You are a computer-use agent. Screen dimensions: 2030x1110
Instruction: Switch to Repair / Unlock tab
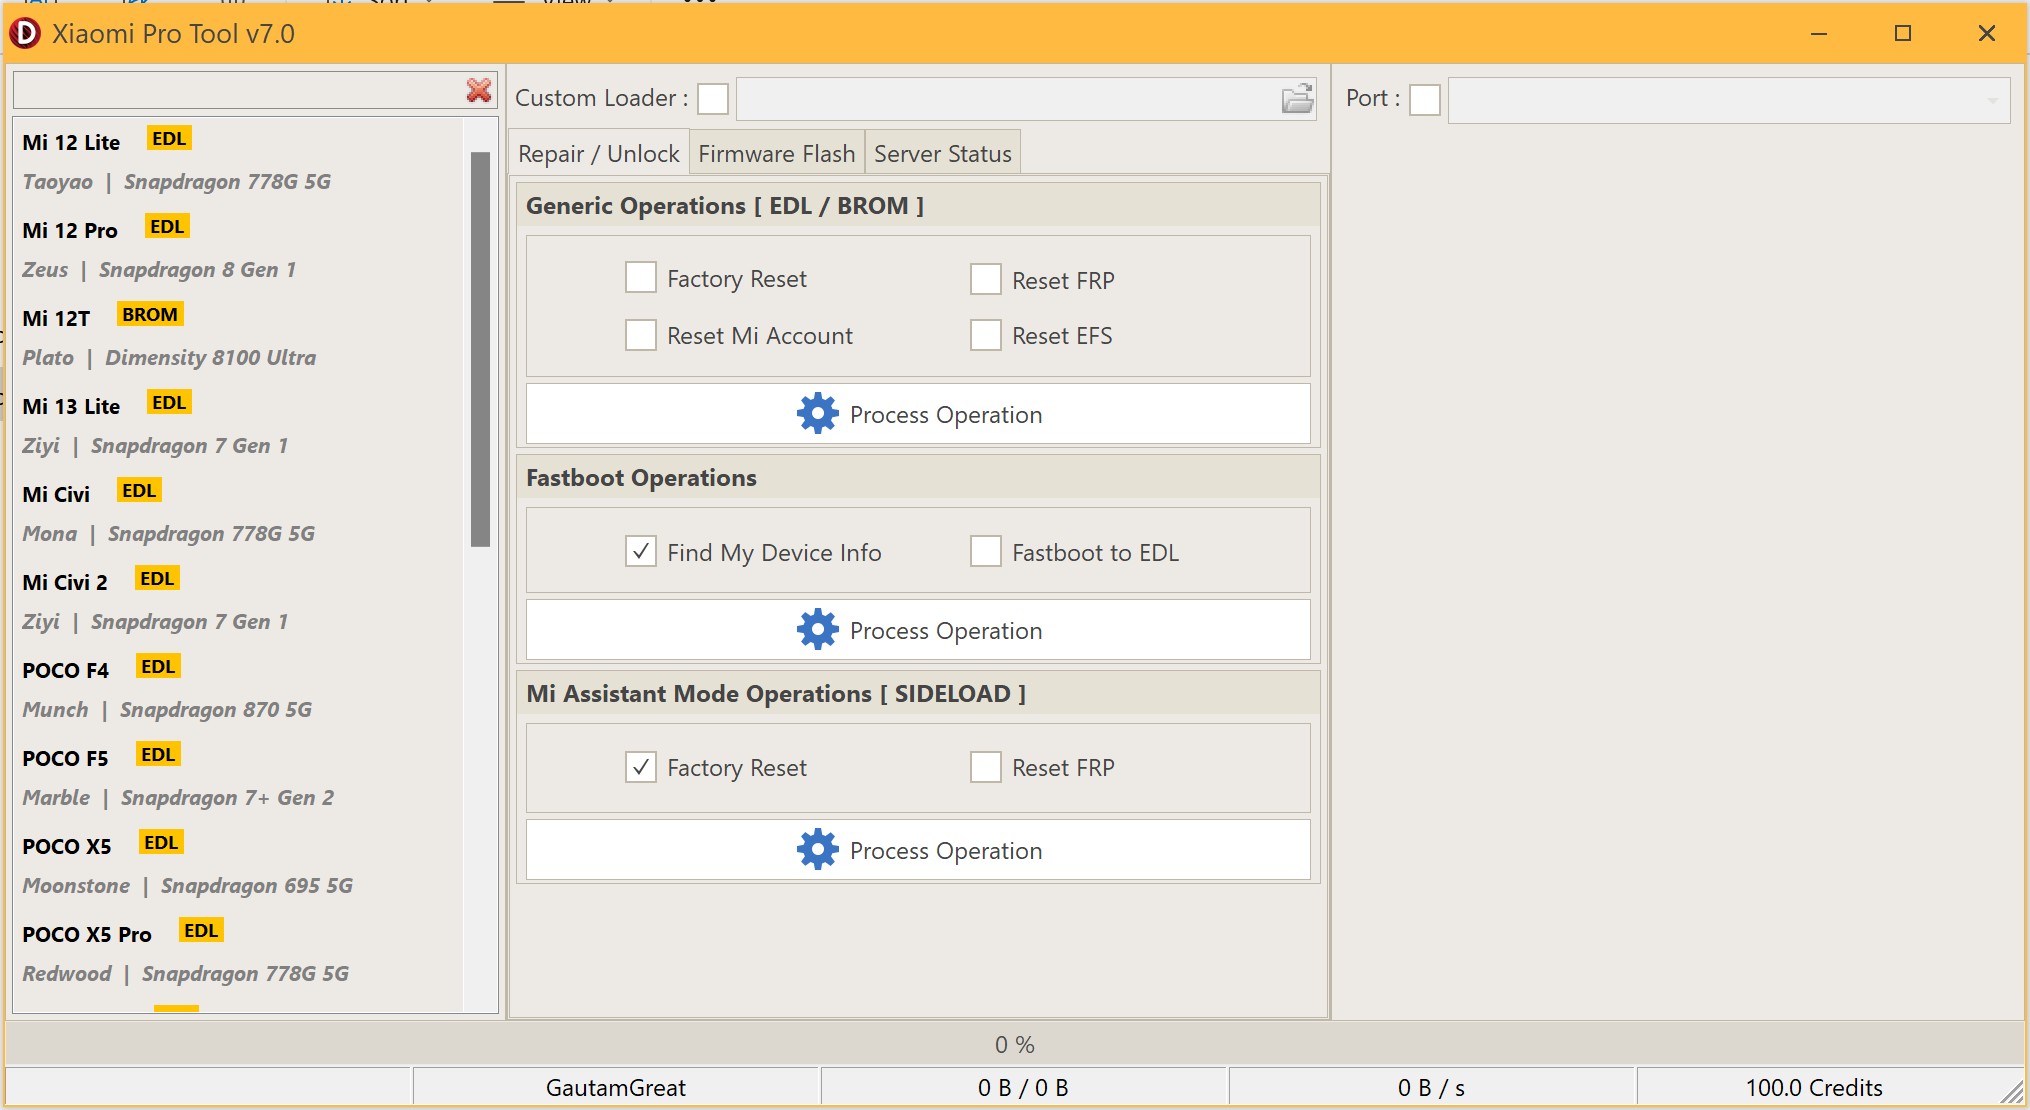598,153
